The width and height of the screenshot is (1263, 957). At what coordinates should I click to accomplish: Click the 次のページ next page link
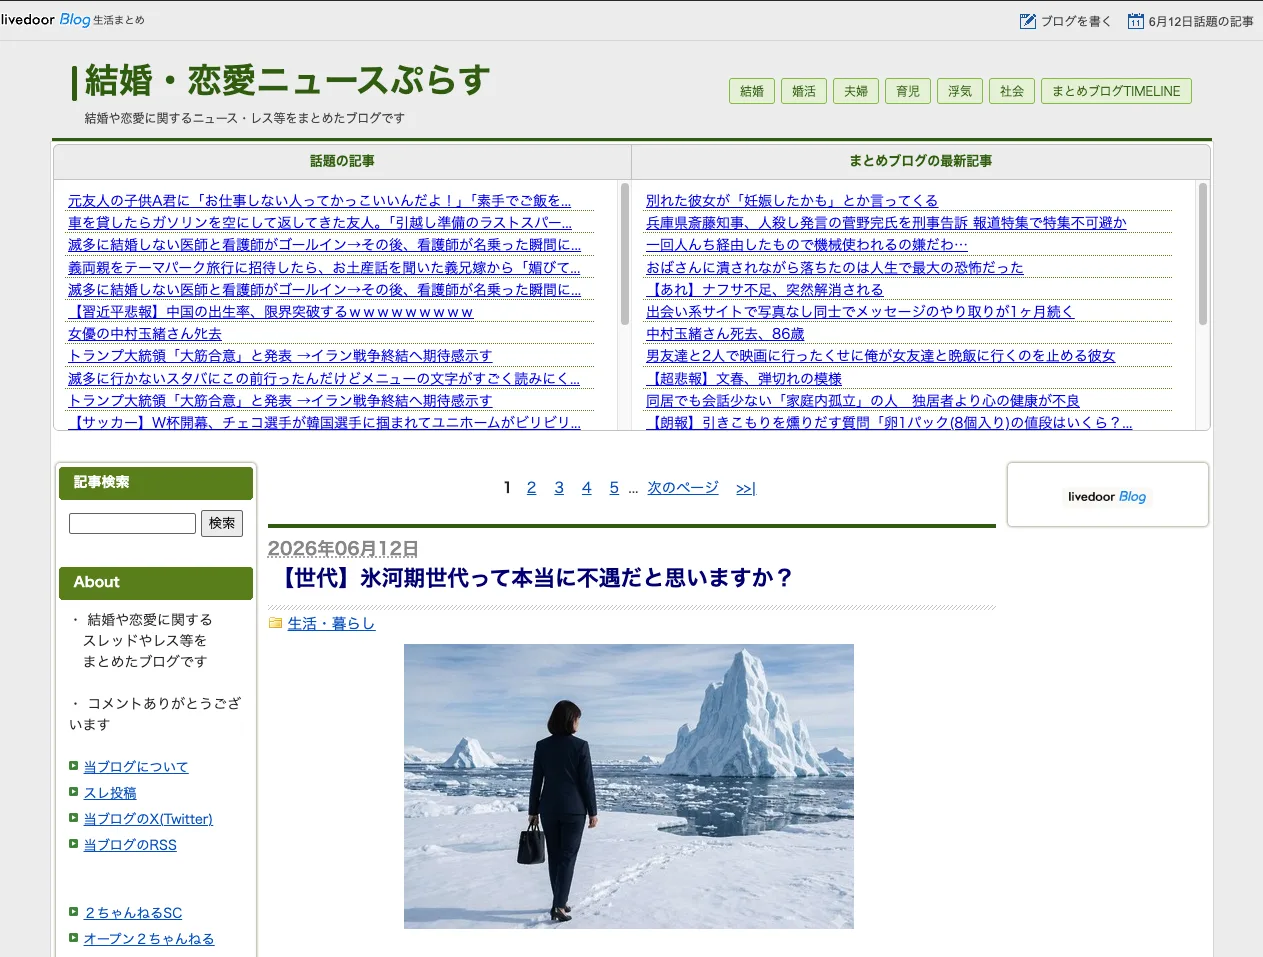(x=683, y=488)
